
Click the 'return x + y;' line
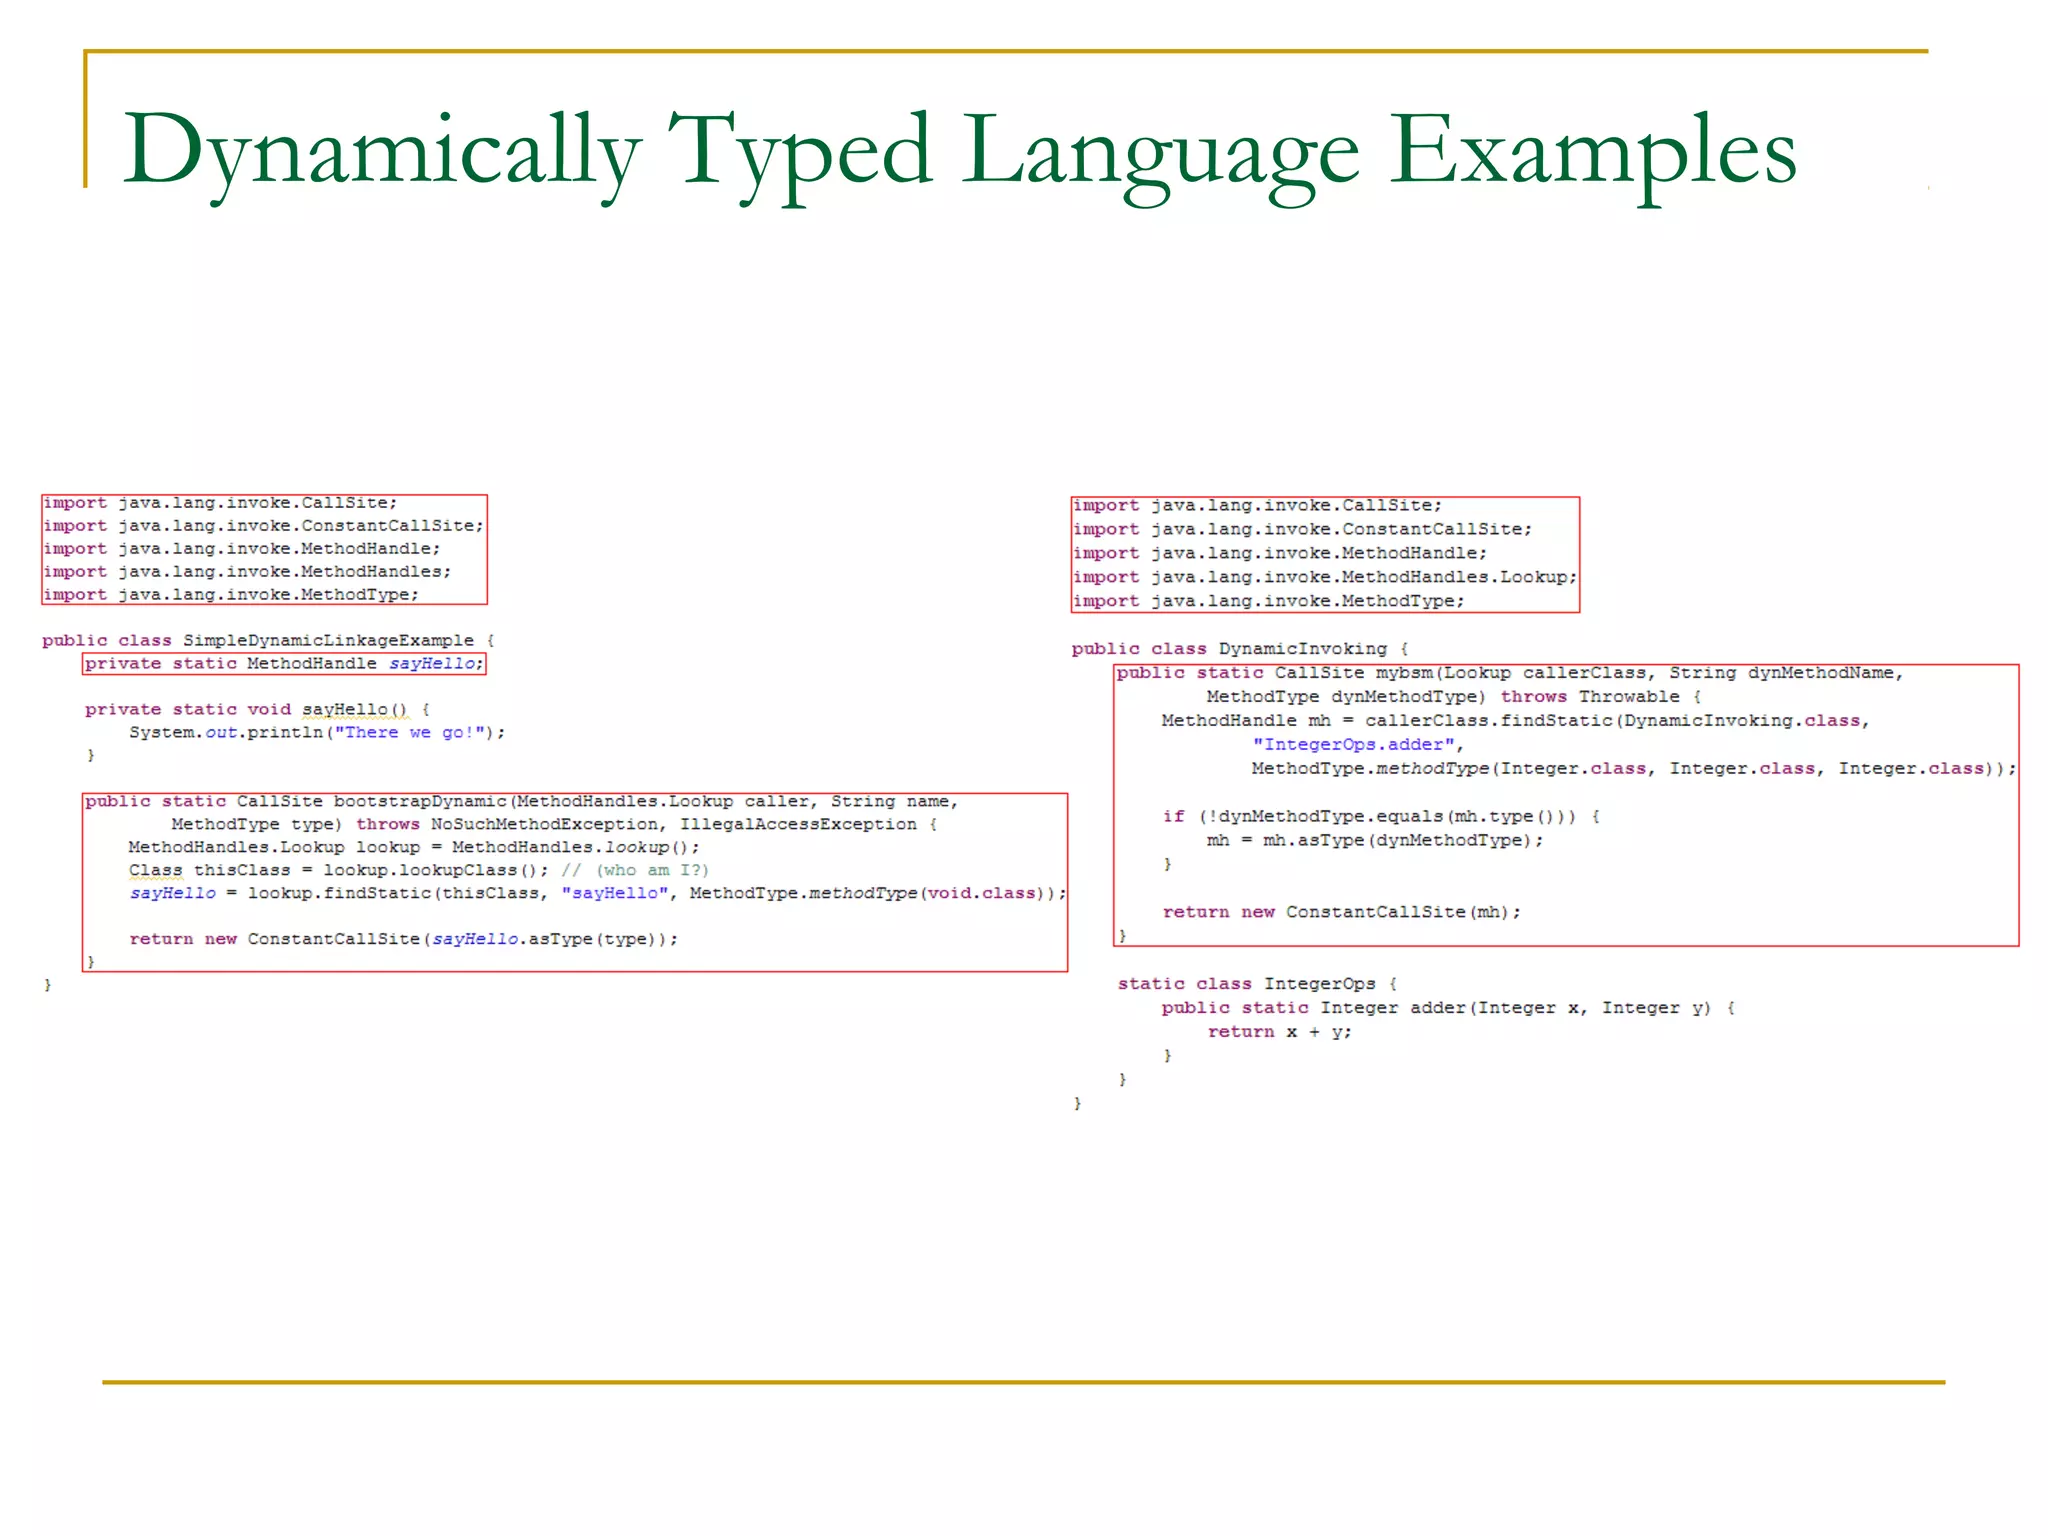coord(1280,1034)
